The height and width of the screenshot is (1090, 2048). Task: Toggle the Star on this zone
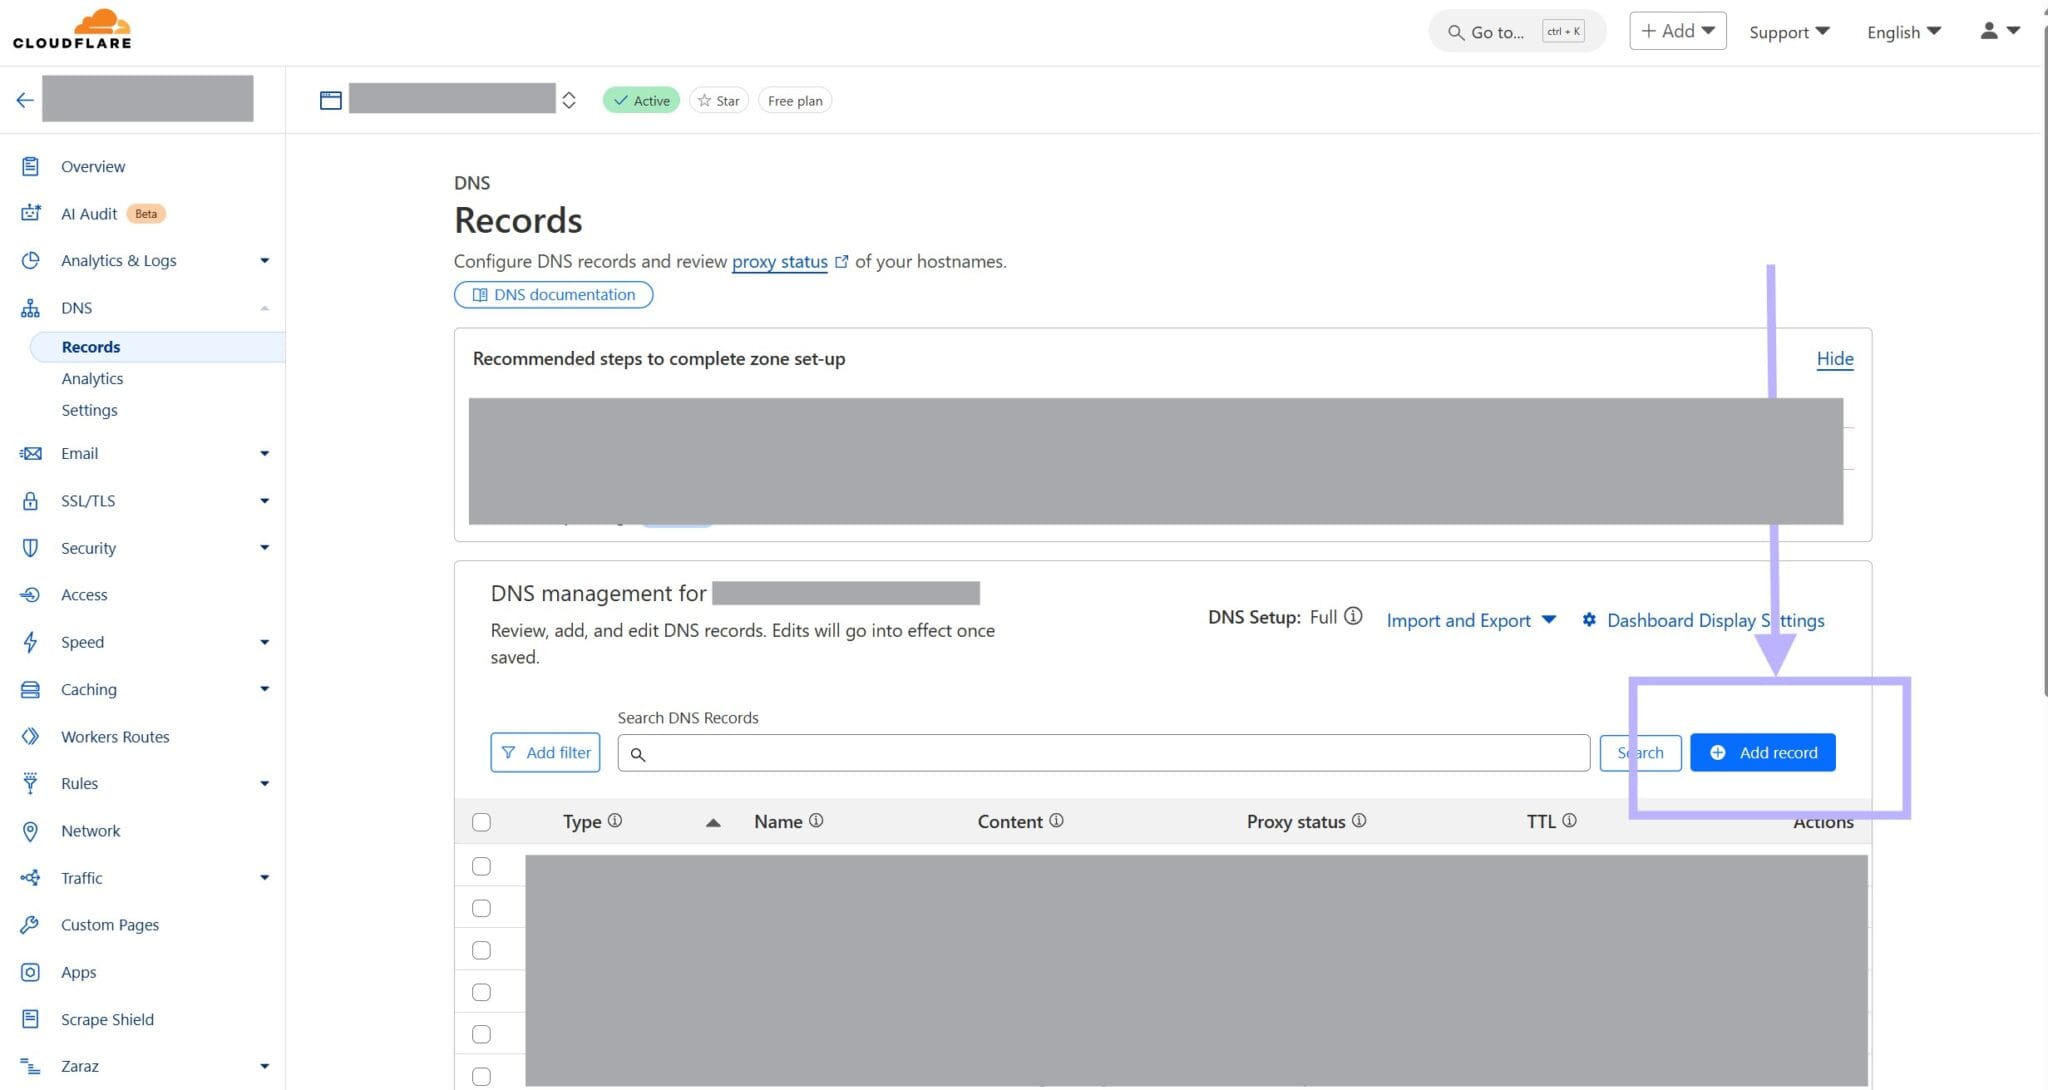pos(718,100)
